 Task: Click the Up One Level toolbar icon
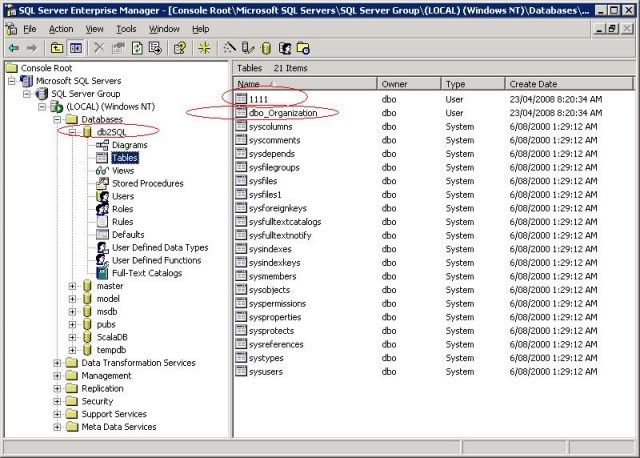[55, 47]
